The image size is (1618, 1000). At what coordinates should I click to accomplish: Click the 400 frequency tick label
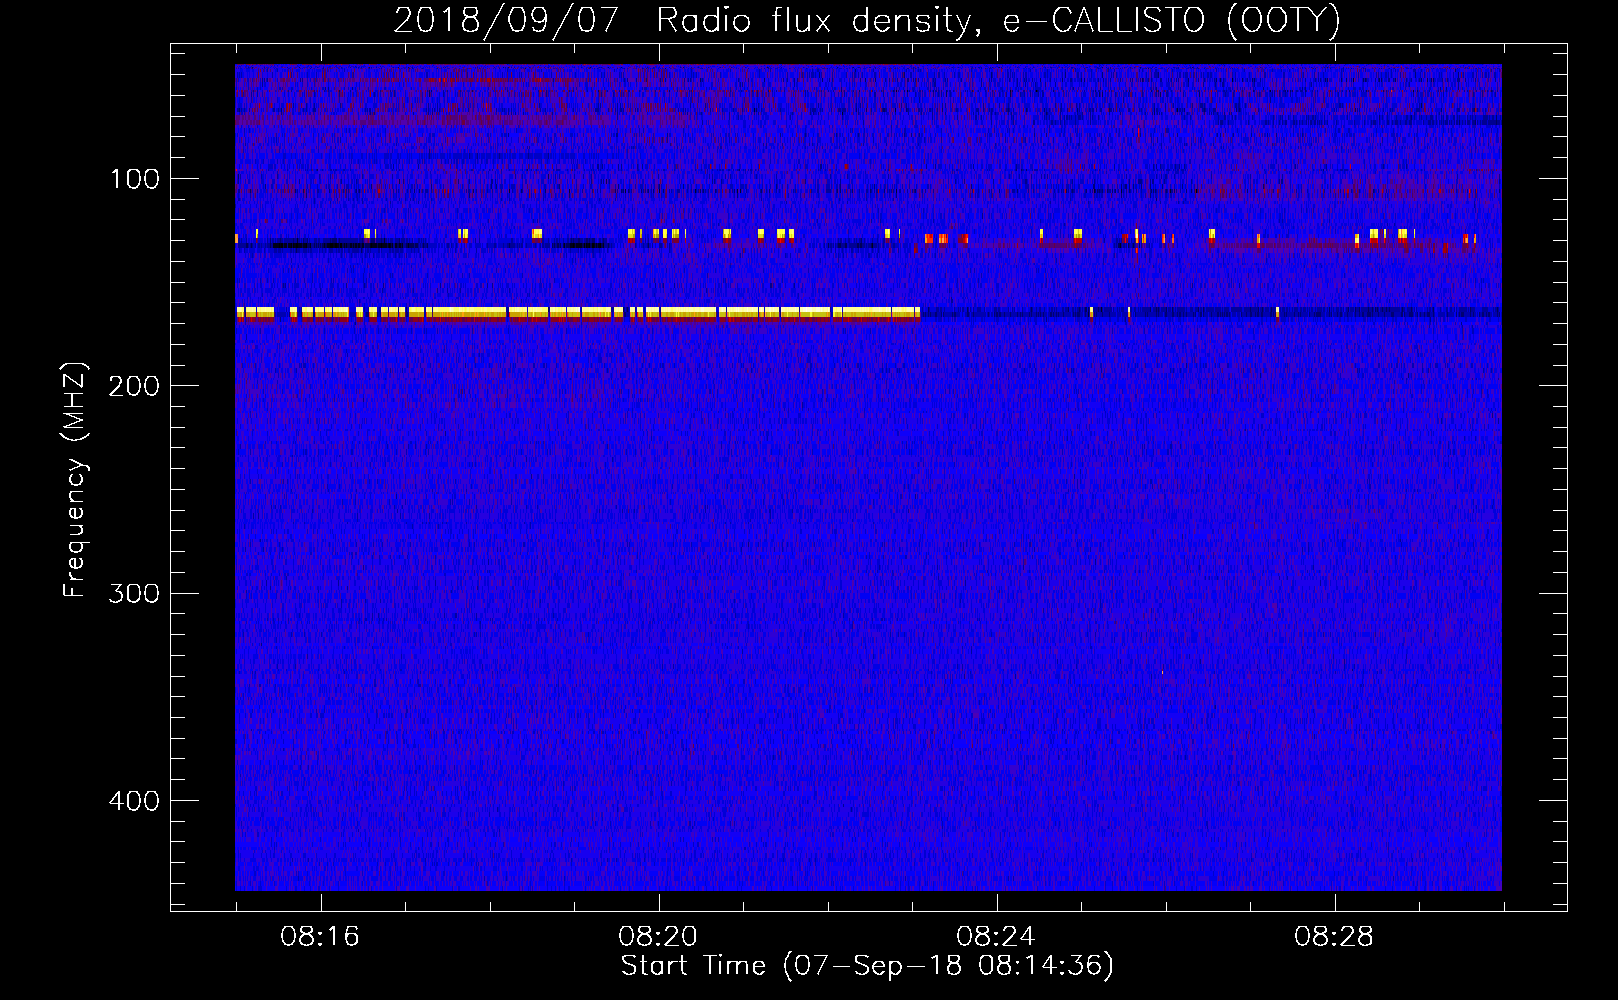(x=134, y=801)
